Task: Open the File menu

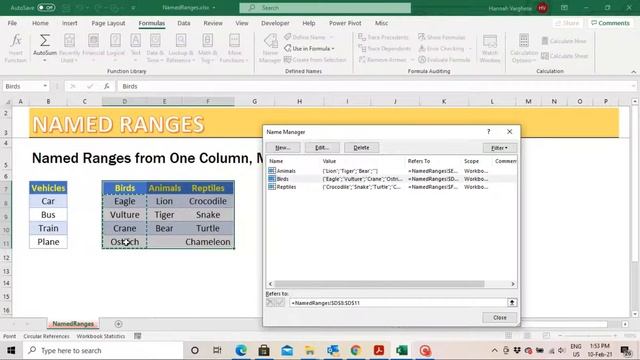Action: pos(12,23)
